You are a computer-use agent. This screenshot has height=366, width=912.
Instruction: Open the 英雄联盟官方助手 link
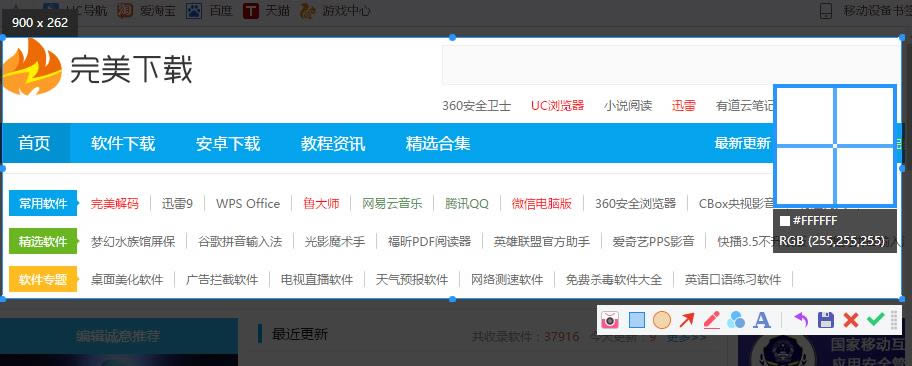coord(542,241)
